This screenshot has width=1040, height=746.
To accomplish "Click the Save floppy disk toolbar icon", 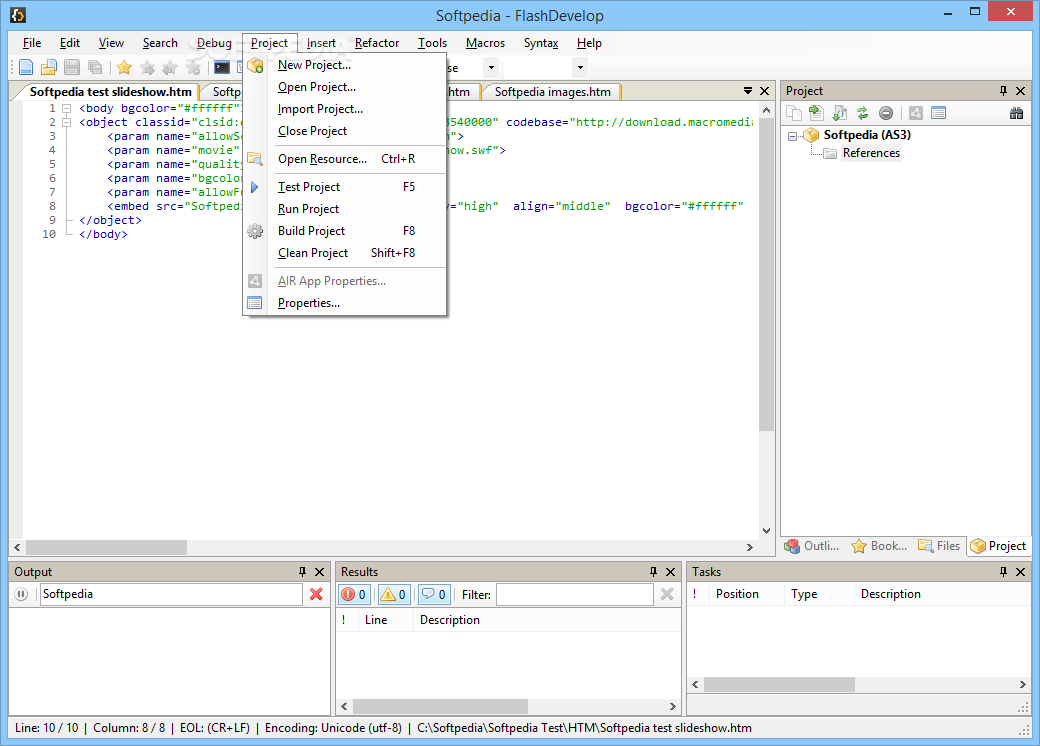I will [x=72, y=67].
